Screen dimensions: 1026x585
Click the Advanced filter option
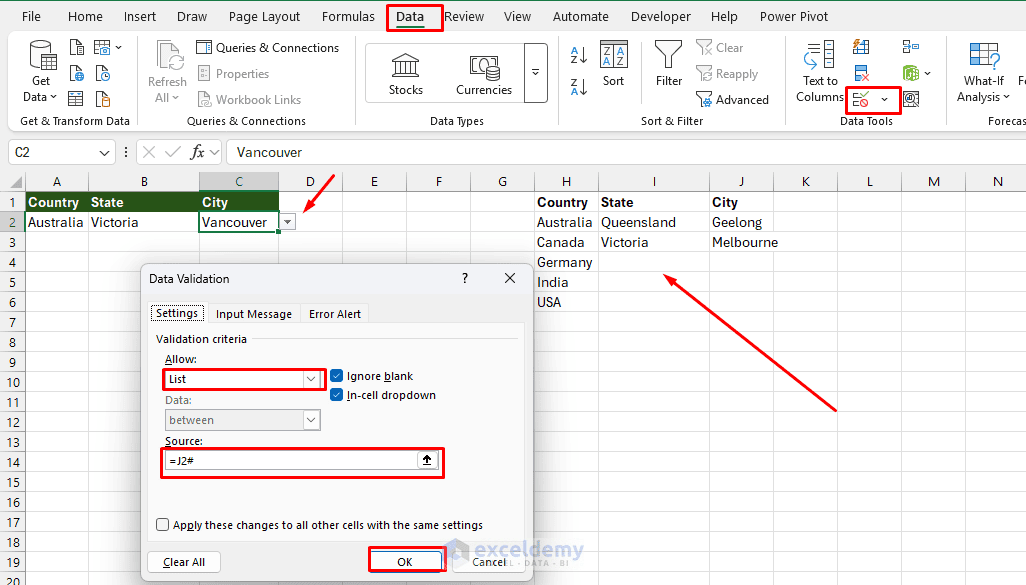732,99
